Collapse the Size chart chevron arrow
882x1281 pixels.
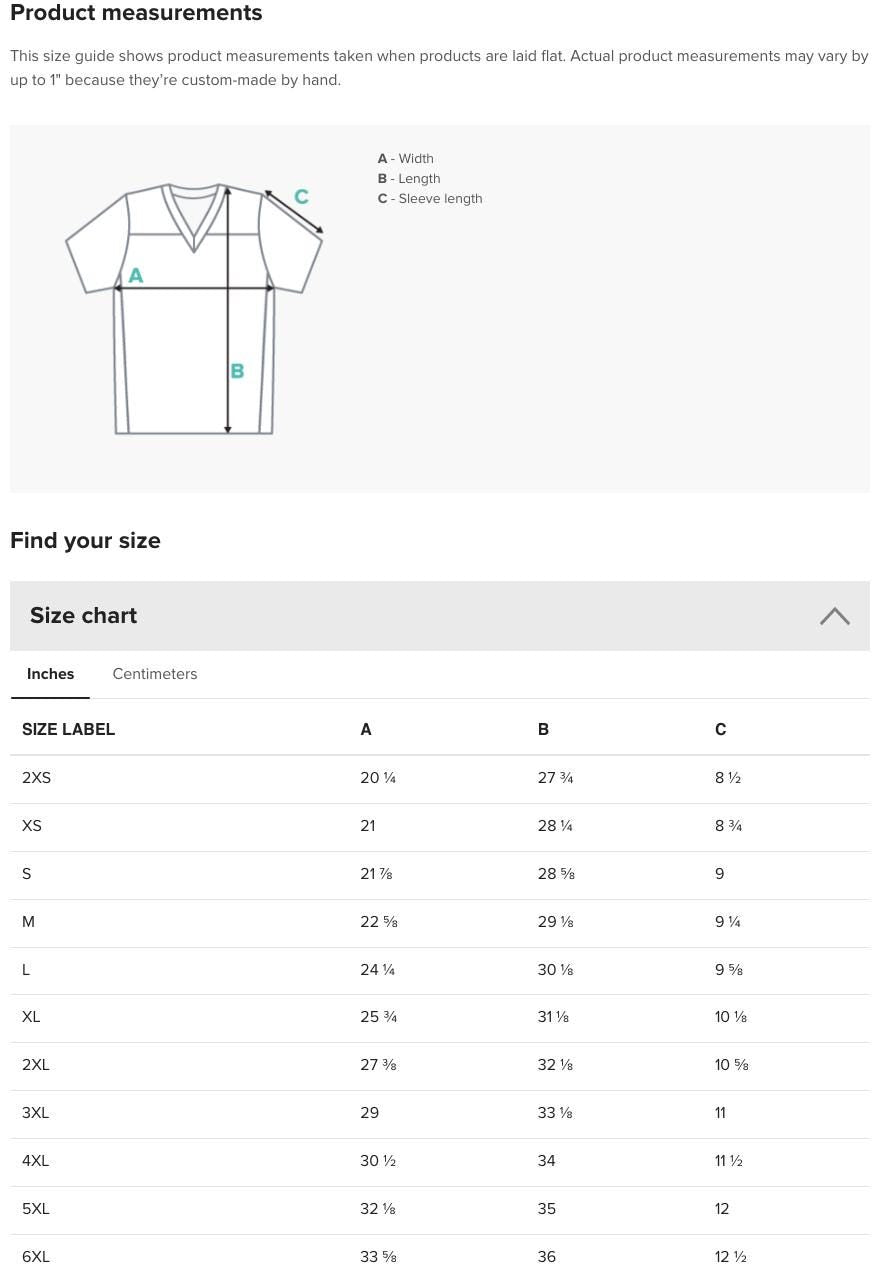tap(834, 616)
